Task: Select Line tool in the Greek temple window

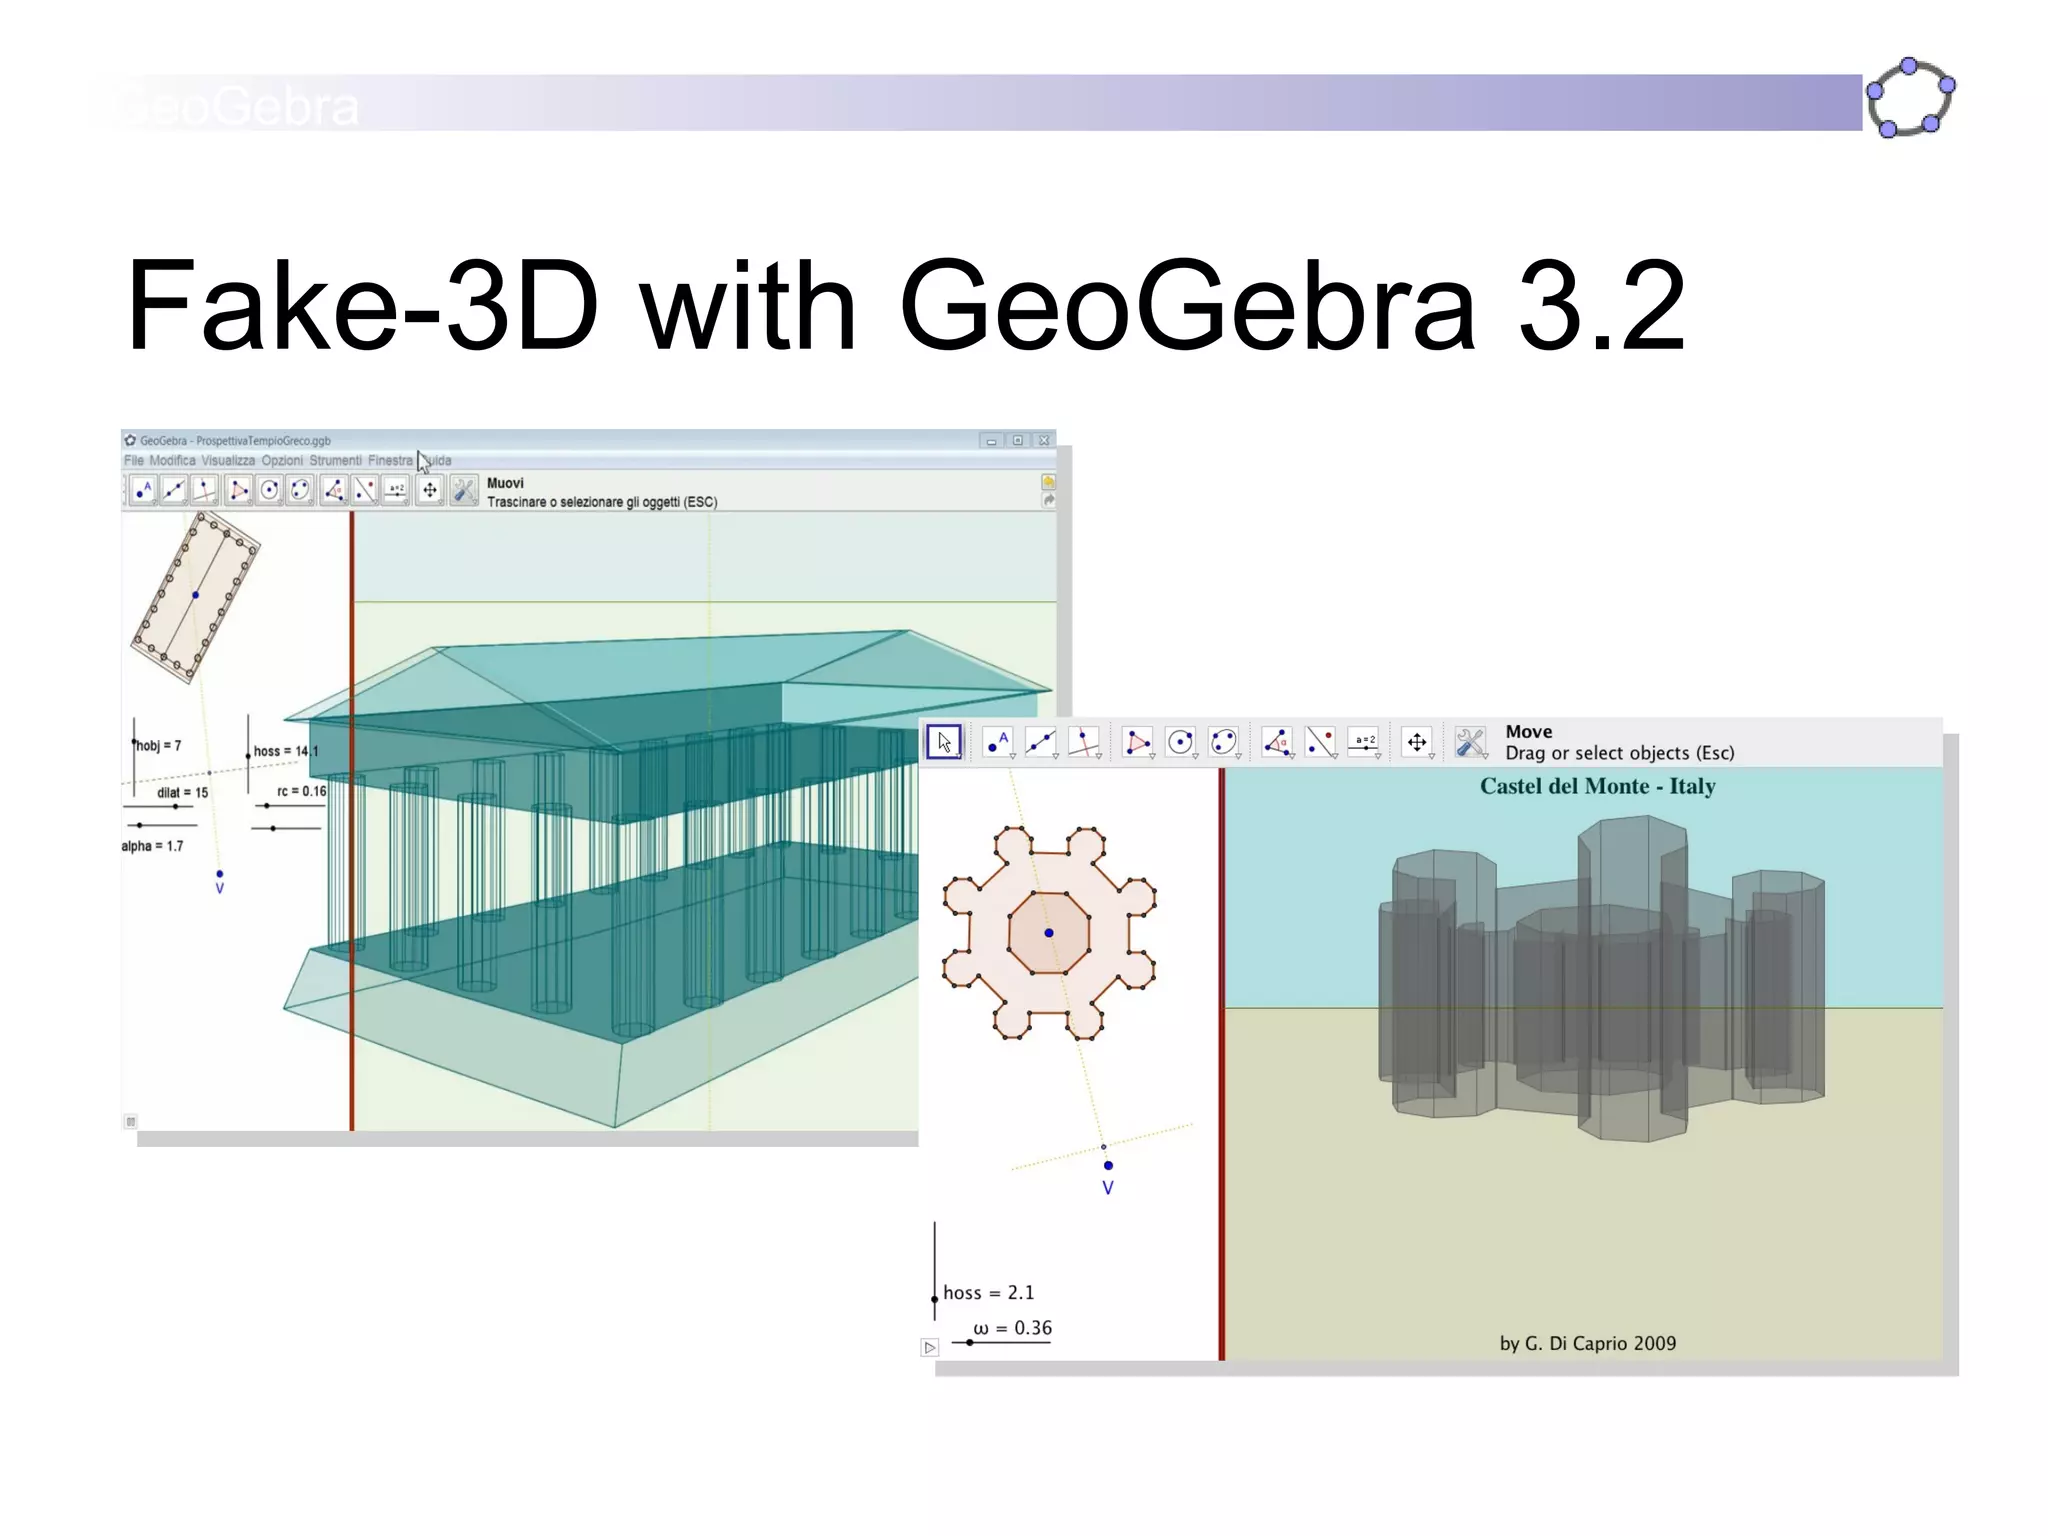Action: click(x=174, y=490)
